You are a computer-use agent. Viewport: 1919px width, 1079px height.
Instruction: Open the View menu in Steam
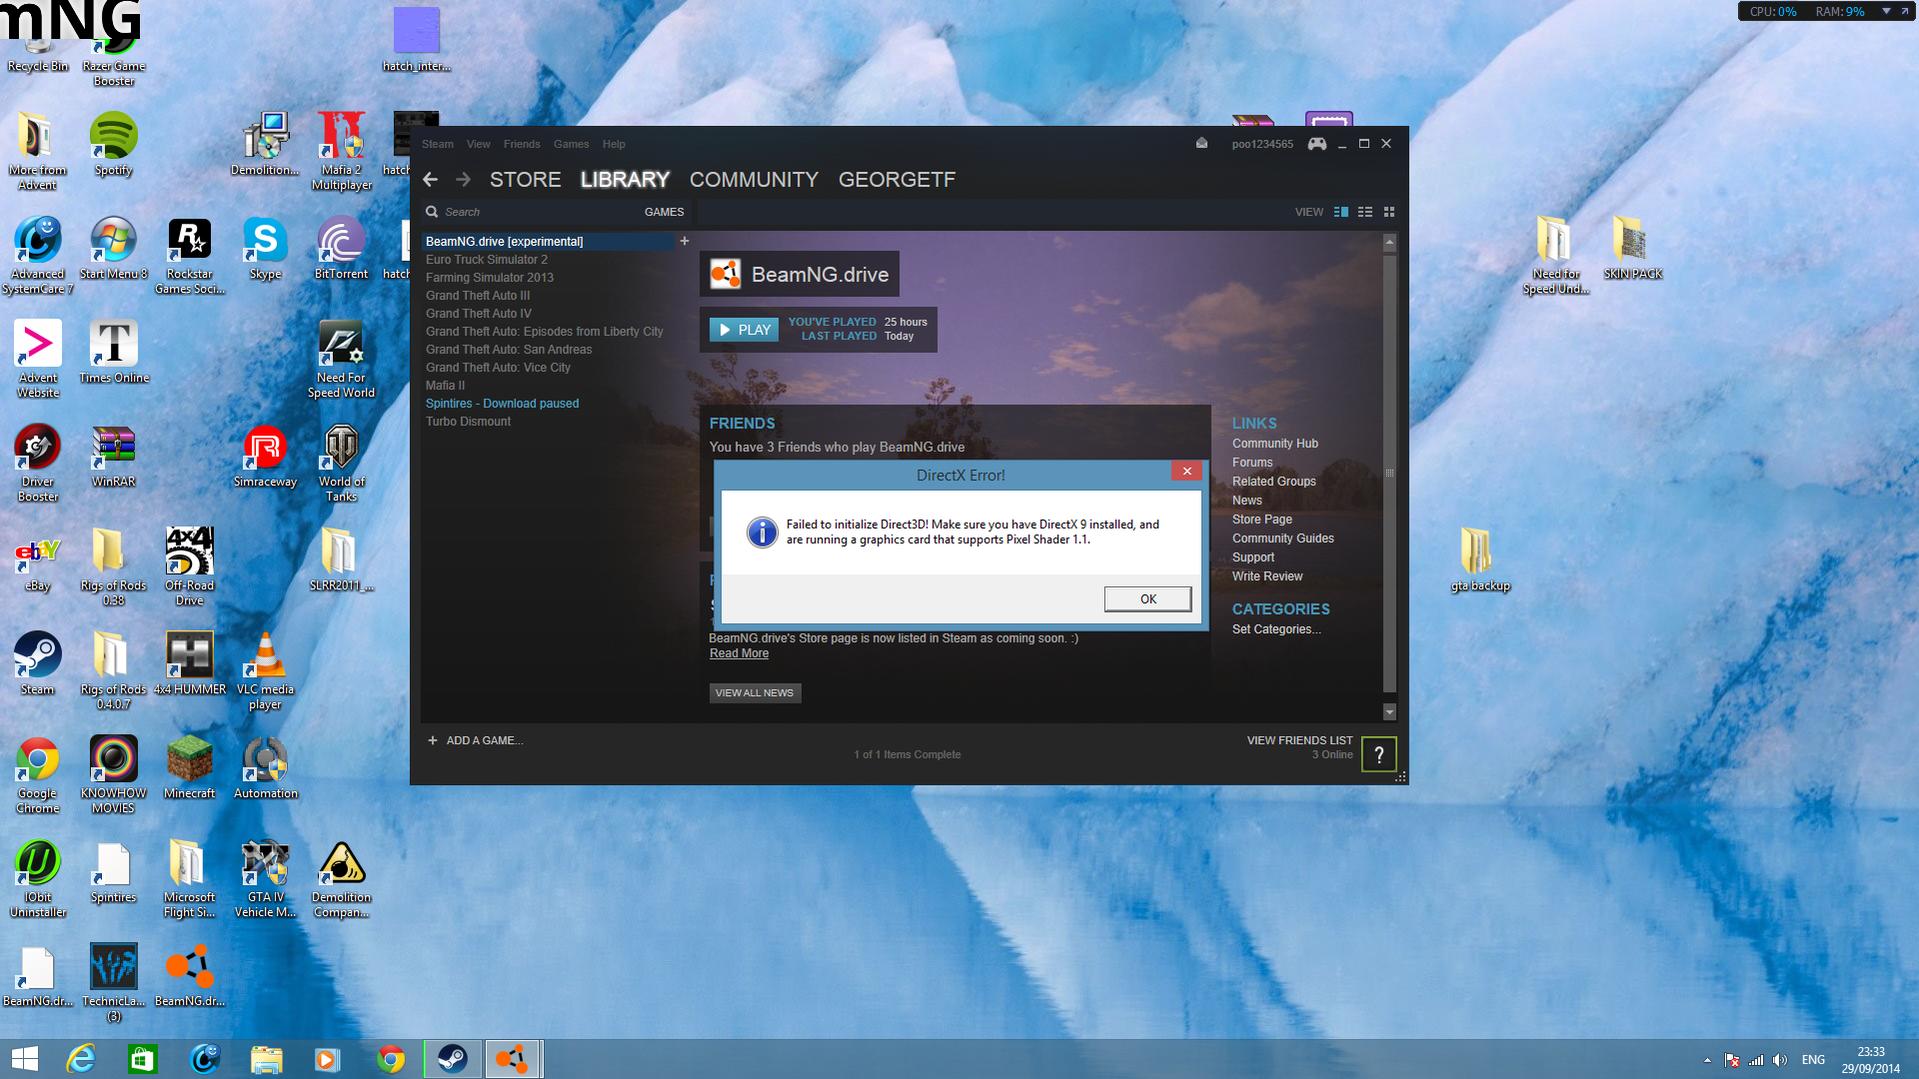pos(478,144)
